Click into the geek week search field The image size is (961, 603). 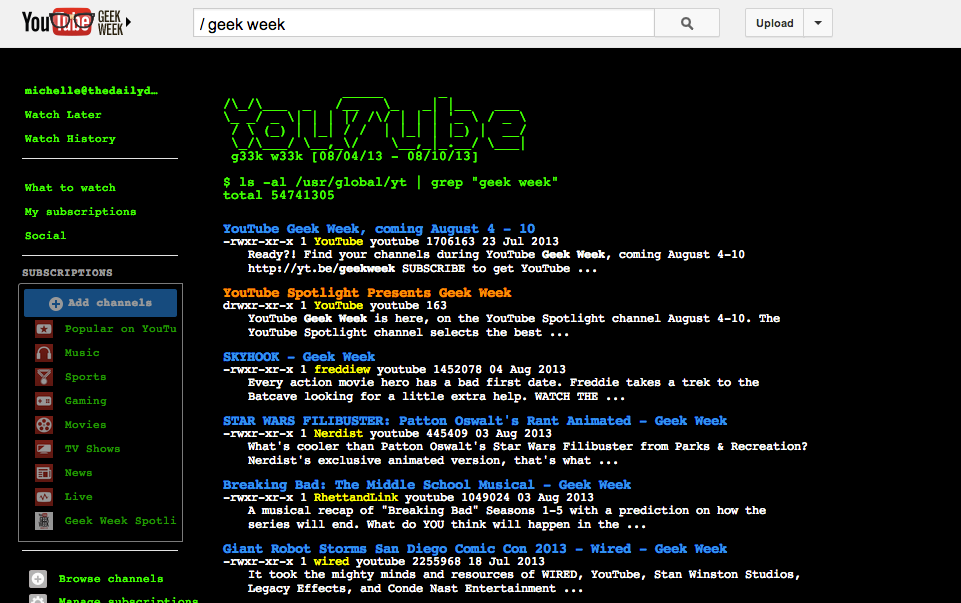pos(423,23)
